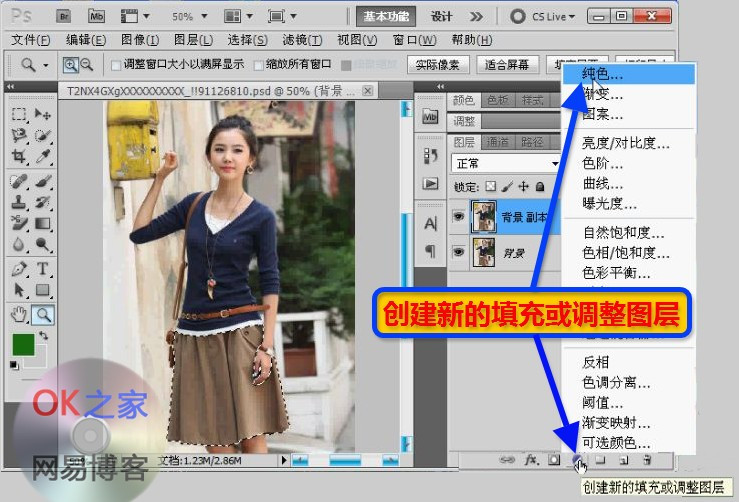Select the Zoom tool in toolbox
The width and height of the screenshot is (739, 502).
(43, 315)
